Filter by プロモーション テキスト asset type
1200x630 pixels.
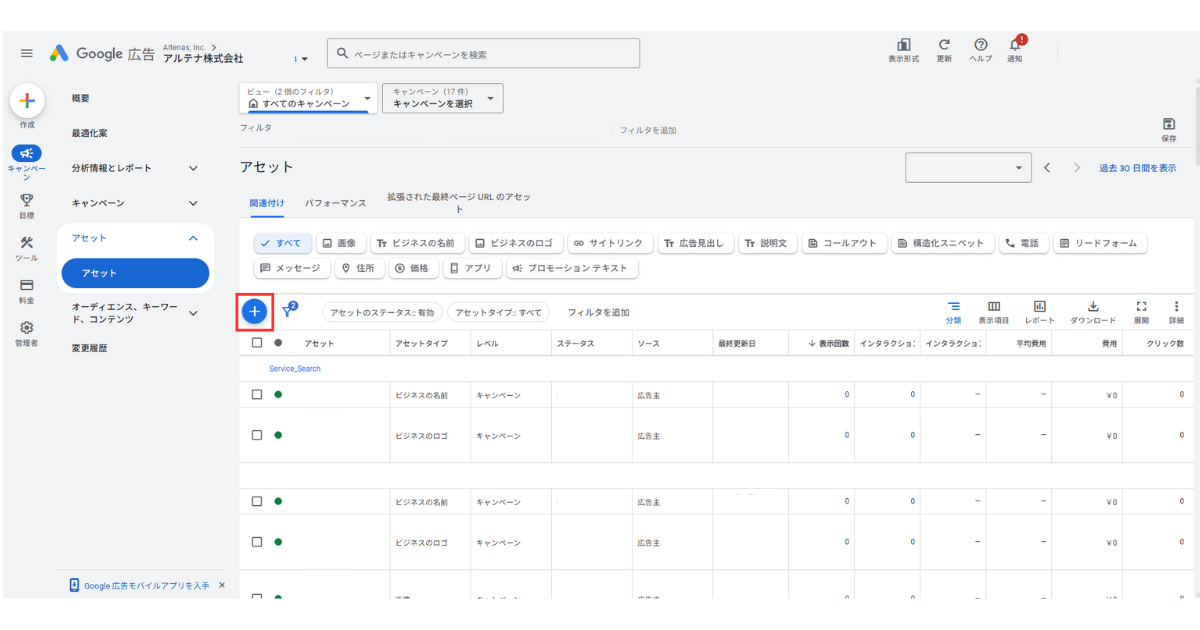(x=572, y=268)
